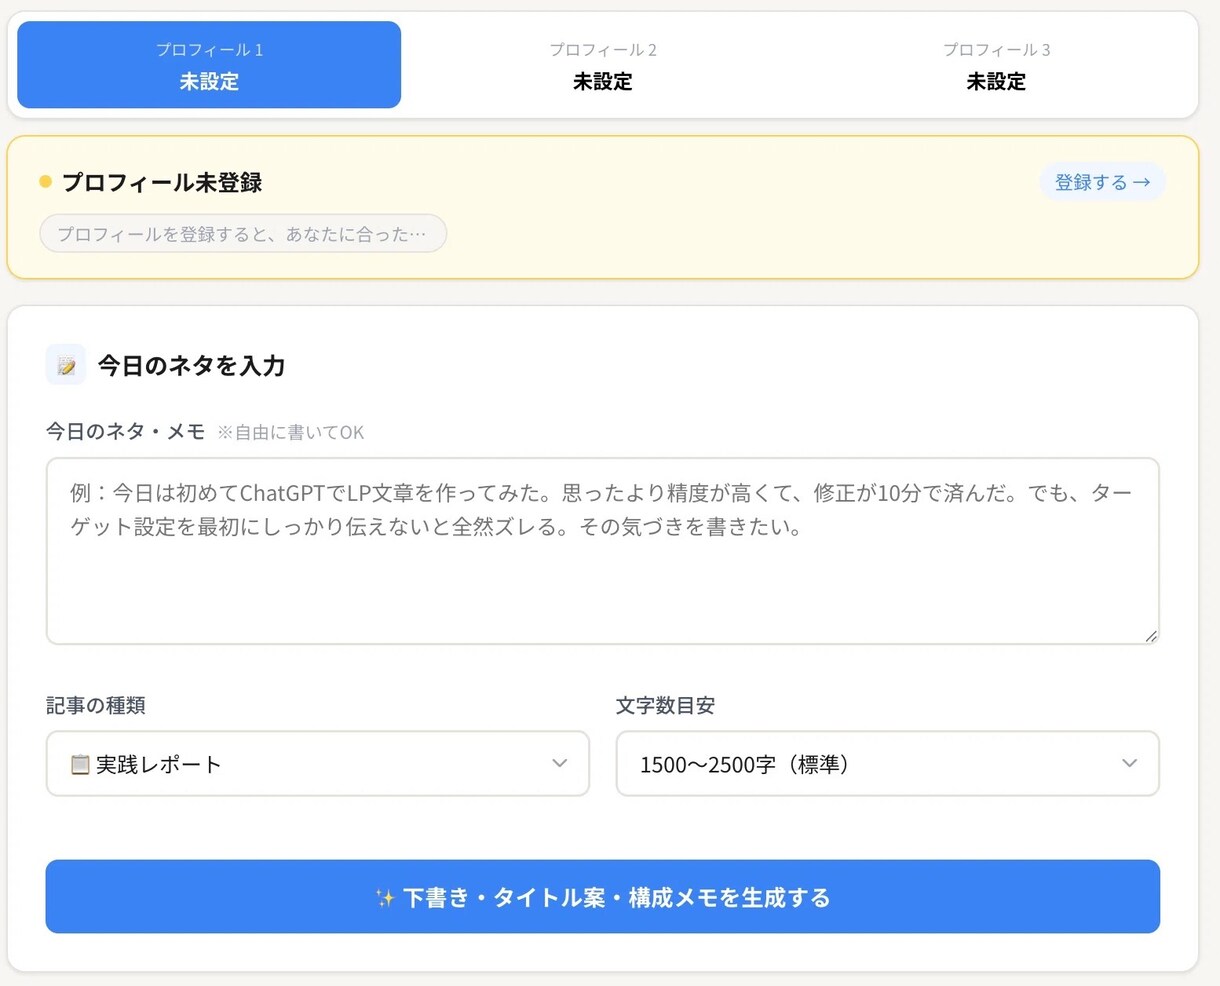Click the clipboard icon in 実践レポート

(x=80, y=765)
